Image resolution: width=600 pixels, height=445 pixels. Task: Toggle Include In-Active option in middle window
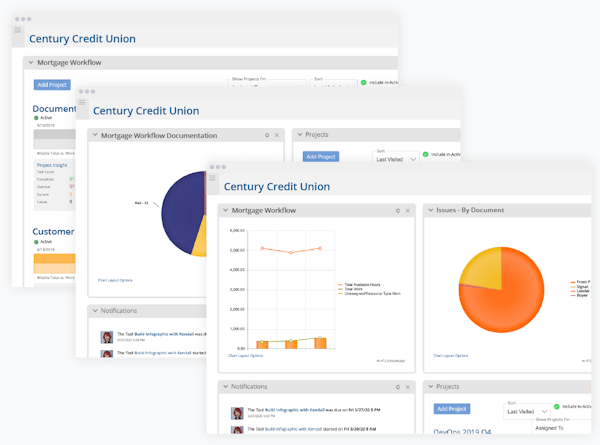click(x=426, y=154)
